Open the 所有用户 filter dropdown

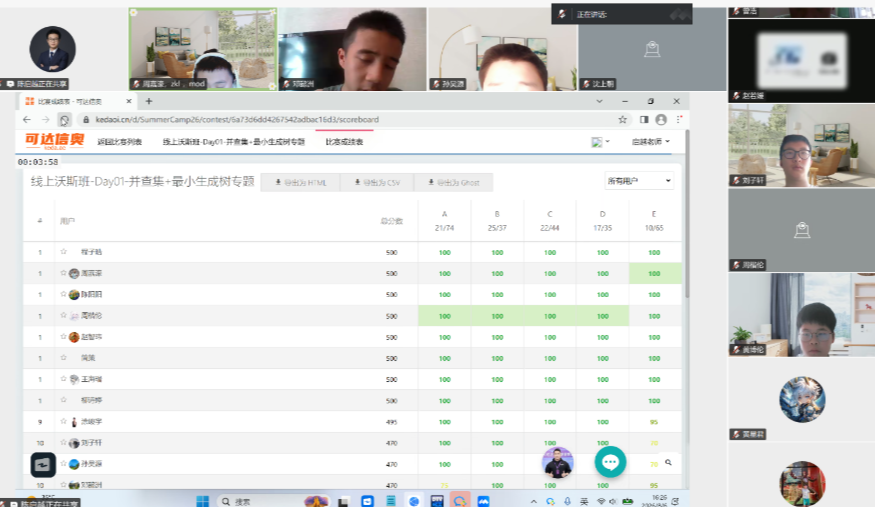[x=639, y=181]
